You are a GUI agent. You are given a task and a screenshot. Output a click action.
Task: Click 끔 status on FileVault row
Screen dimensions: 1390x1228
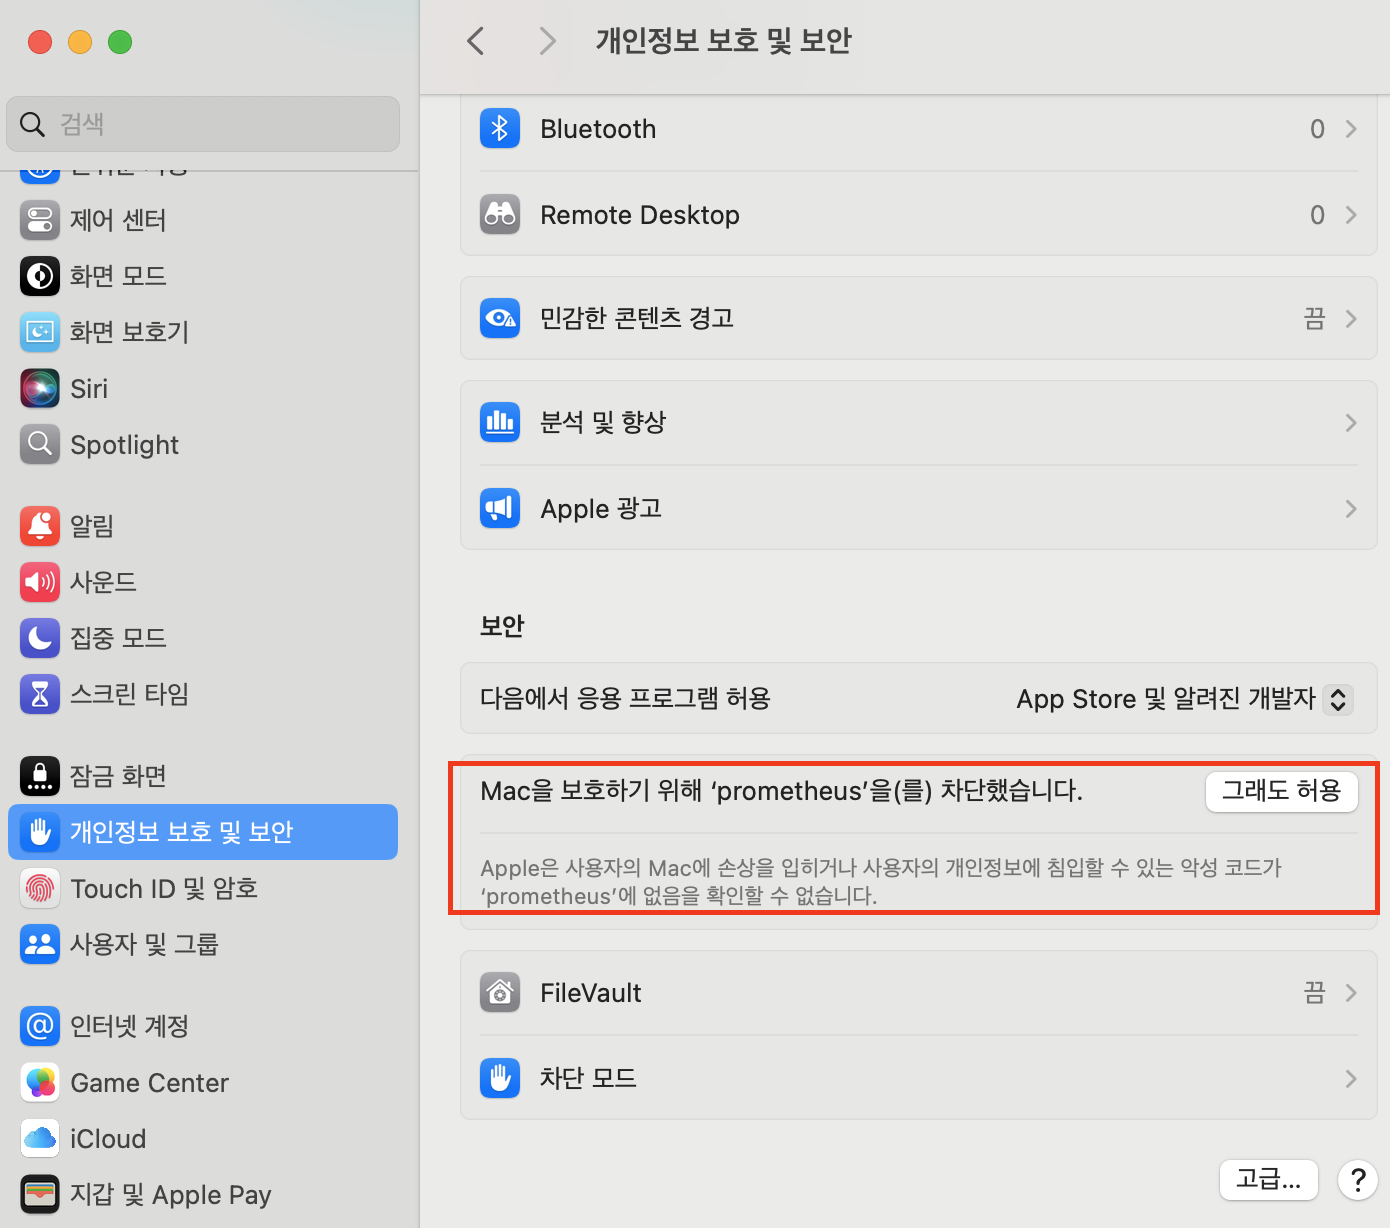pos(1314,993)
